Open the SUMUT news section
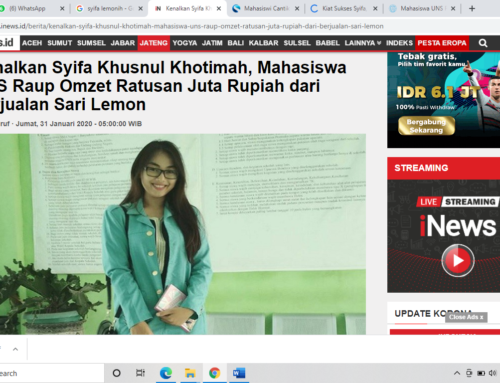 pyautogui.click(x=60, y=43)
